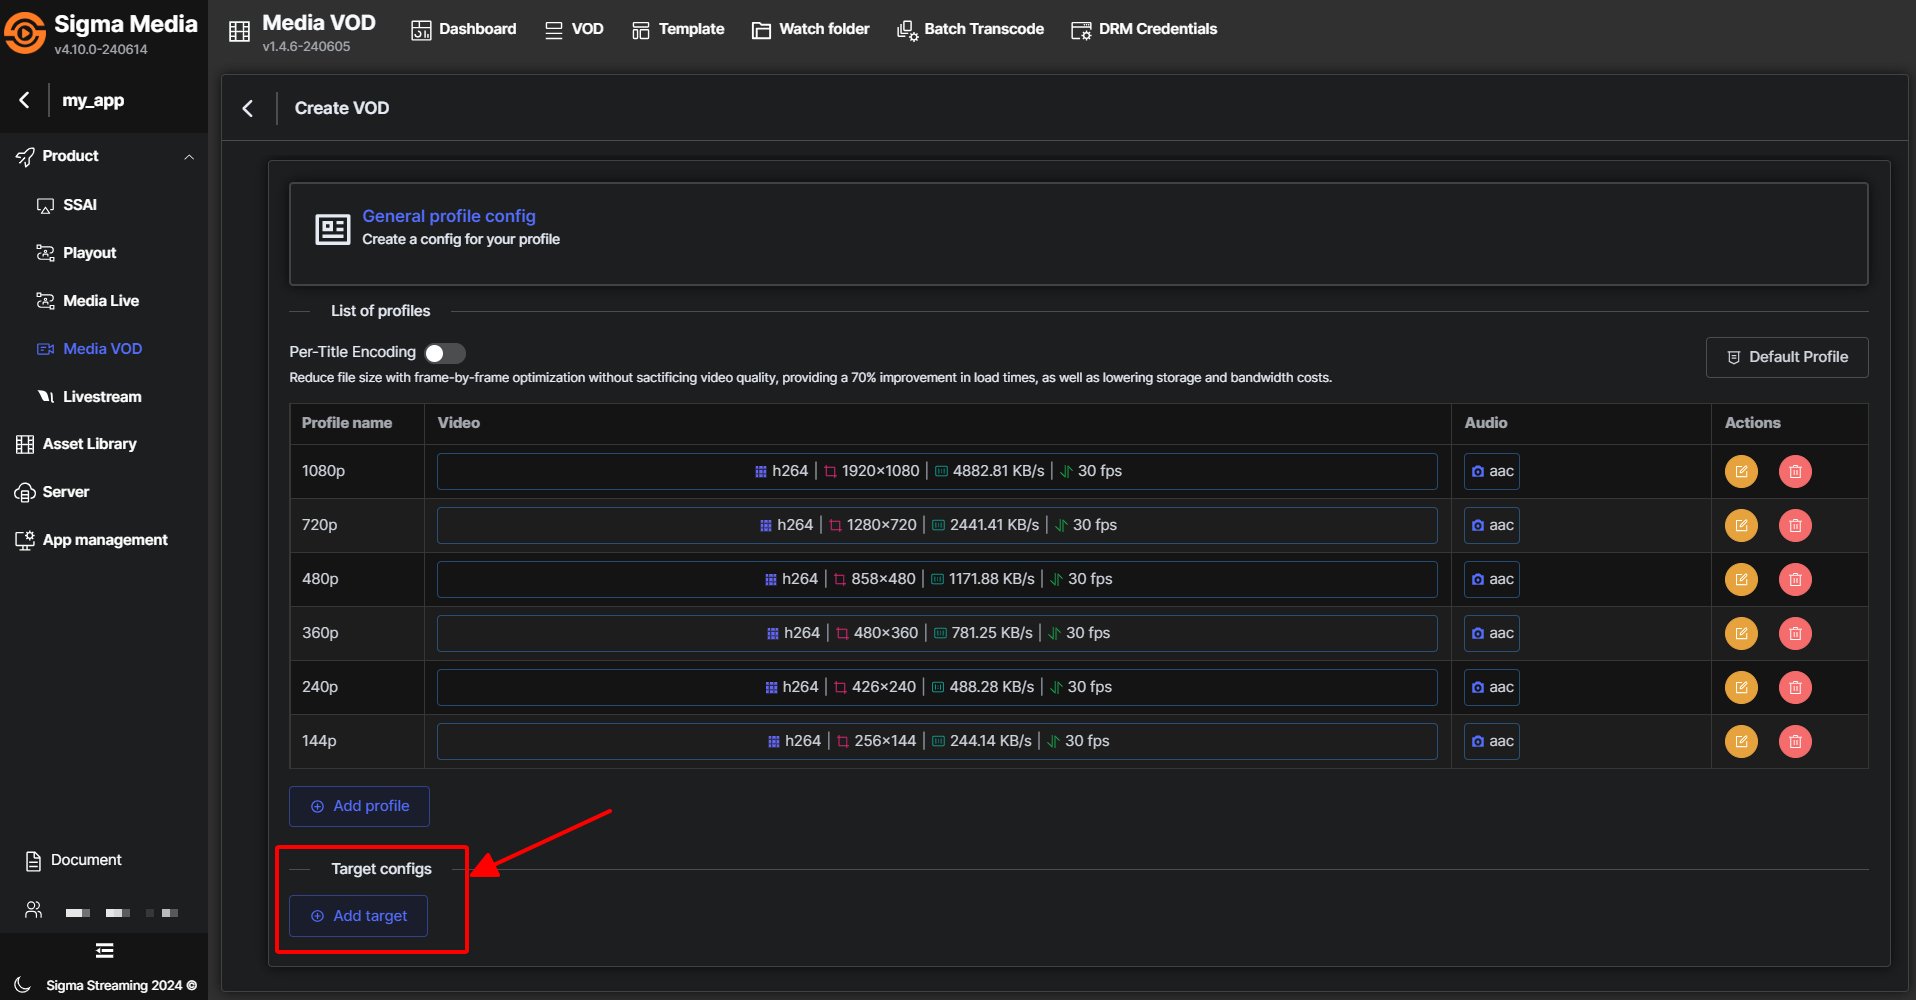Open the Dashboard tab
Viewport: 1916px width, 1000px height.
coord(464,29)
